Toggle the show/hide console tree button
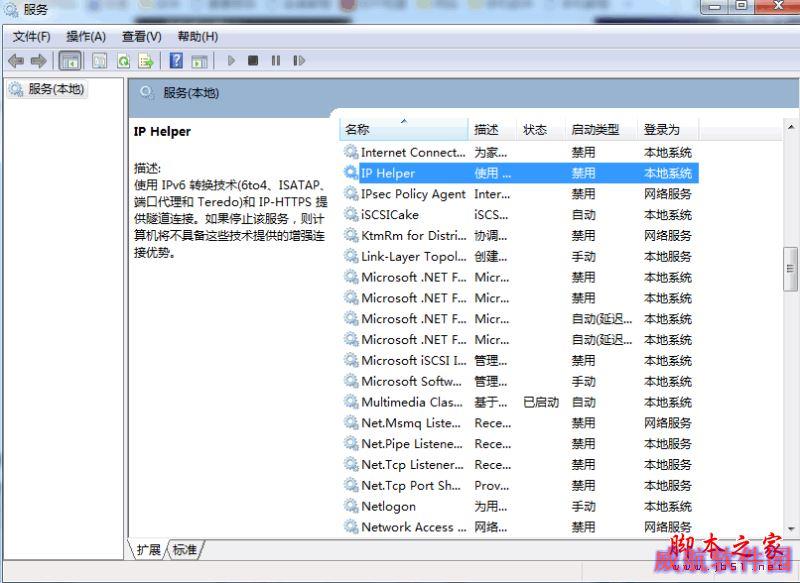 coord(70,61)
